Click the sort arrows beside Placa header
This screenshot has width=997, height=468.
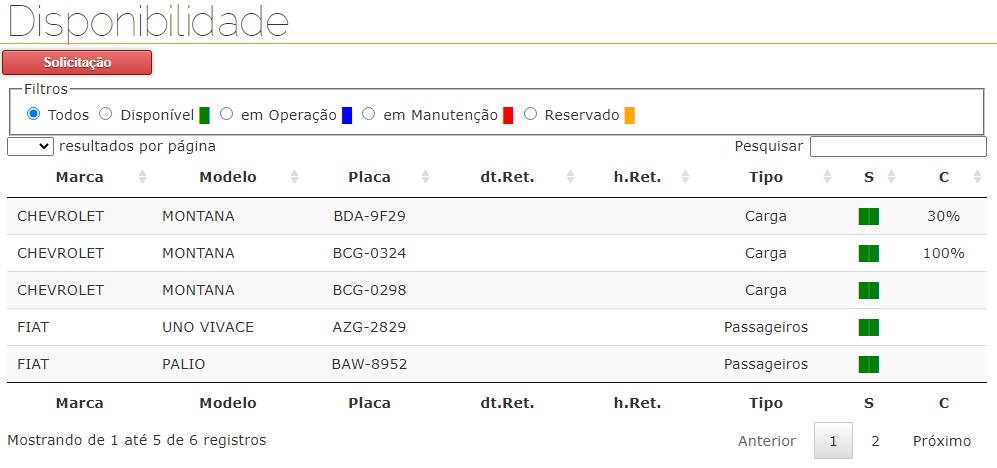point(426,177)
